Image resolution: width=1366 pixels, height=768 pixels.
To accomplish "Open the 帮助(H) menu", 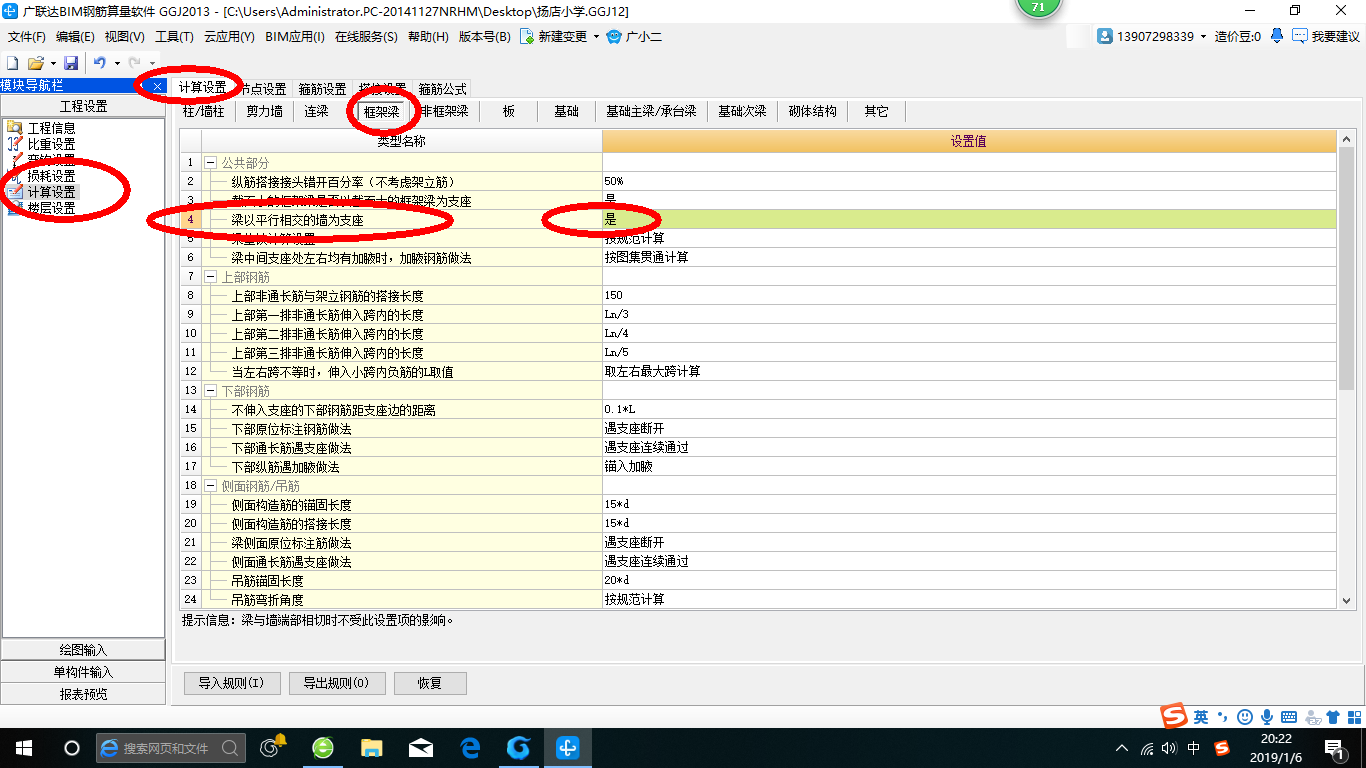I will point(428,37).
